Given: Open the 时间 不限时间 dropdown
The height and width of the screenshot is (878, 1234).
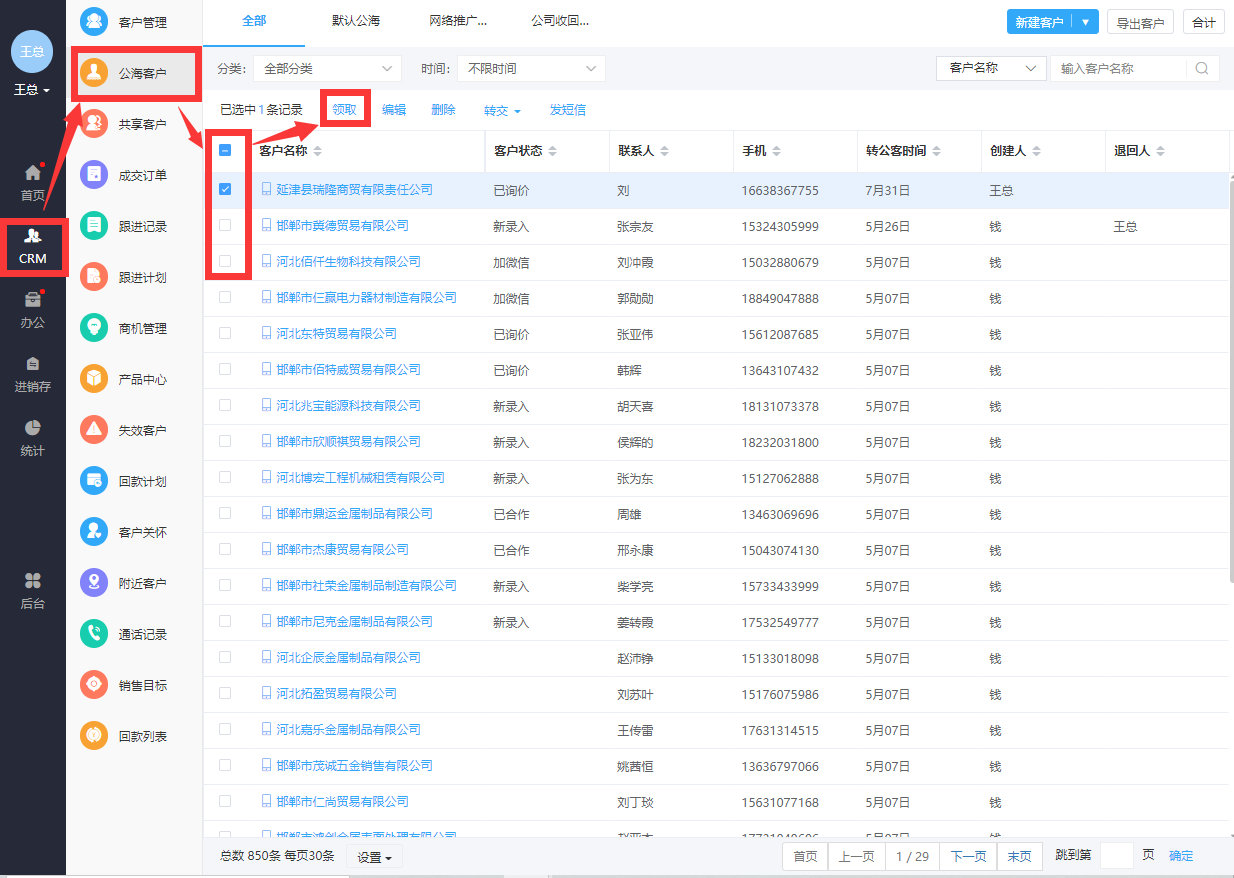Looking at the screenshot, I should (531, 68).
